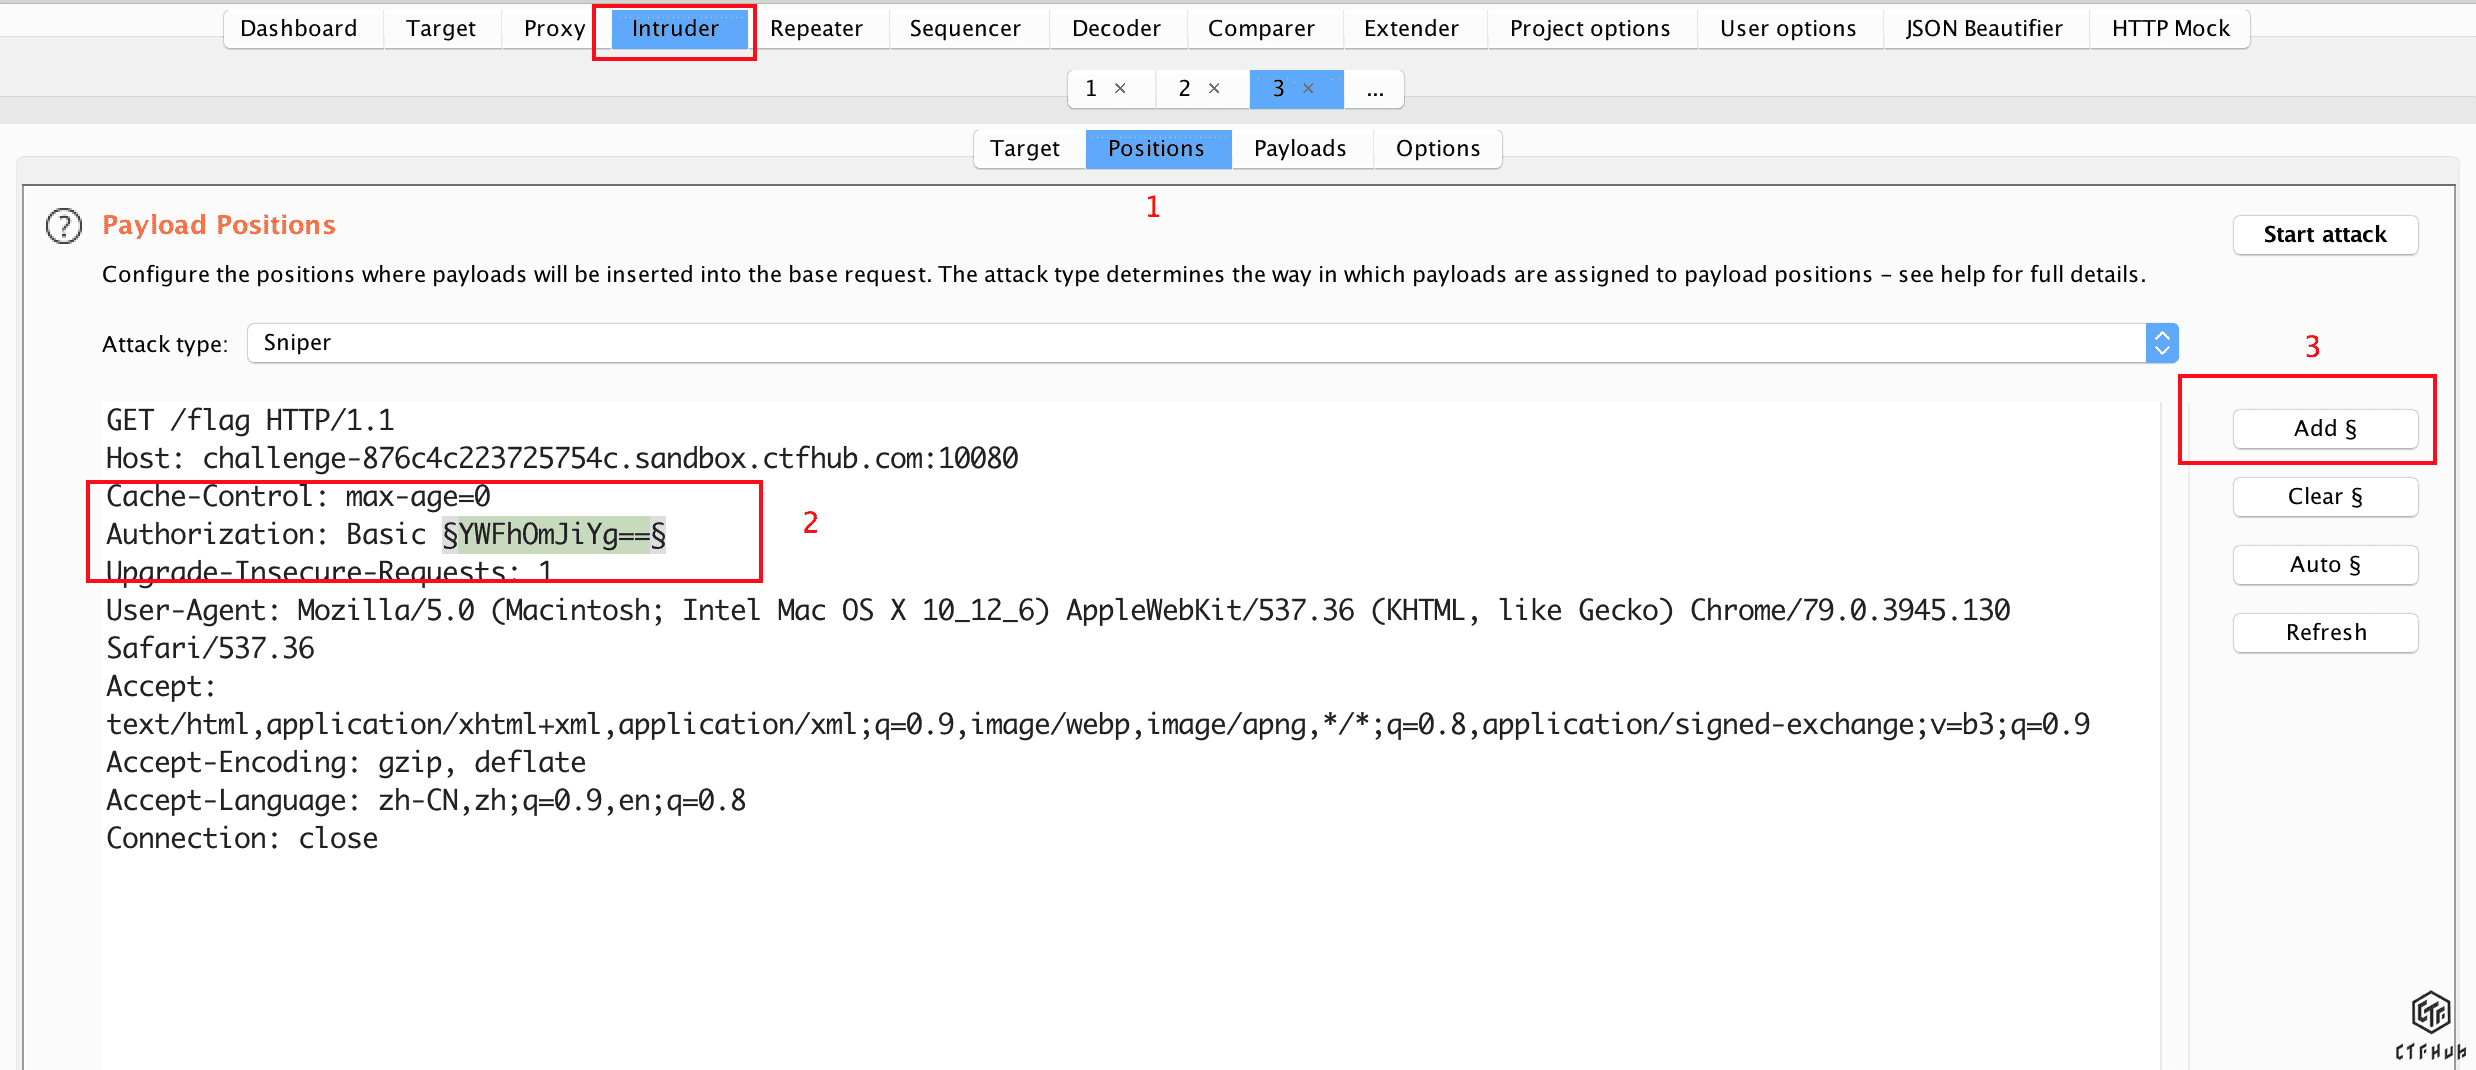Close Intruder attack tab 1
The image size is (2476, 1070).
coord(1120,88)
